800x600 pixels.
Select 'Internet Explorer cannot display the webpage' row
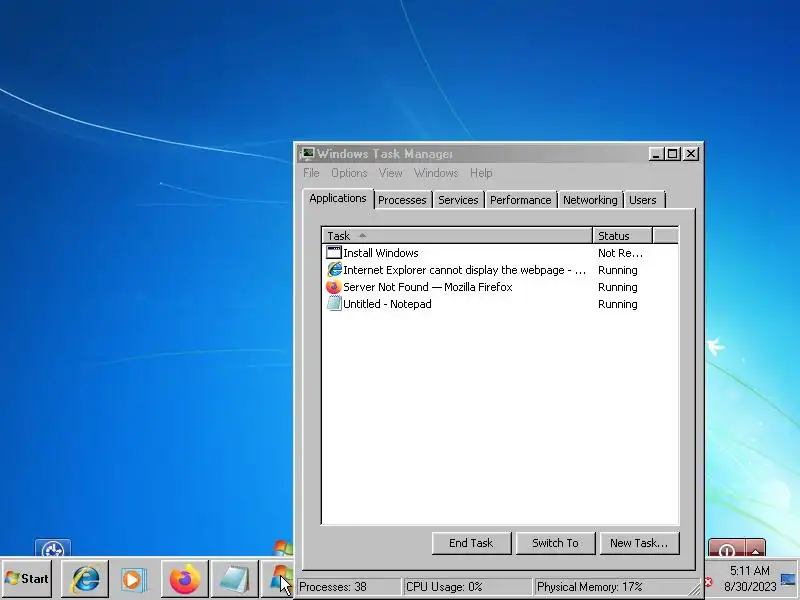tap(500, 270)
